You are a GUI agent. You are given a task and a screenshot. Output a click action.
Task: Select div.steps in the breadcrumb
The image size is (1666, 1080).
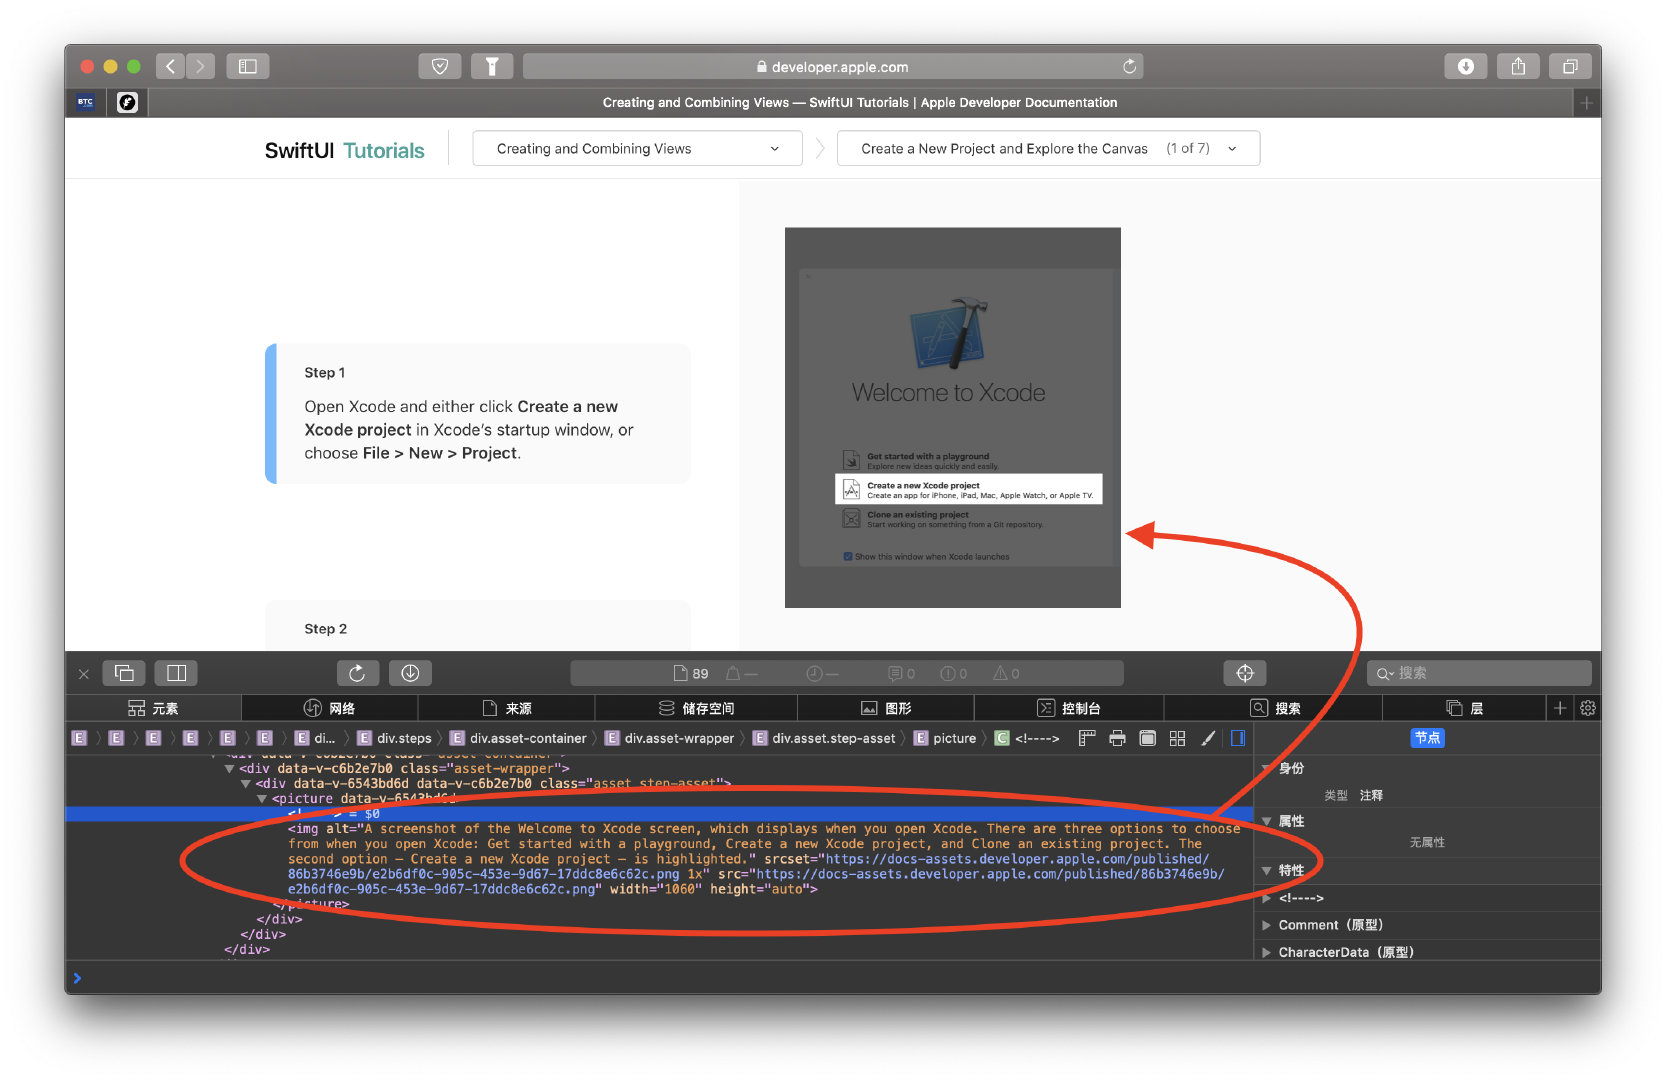395,738
